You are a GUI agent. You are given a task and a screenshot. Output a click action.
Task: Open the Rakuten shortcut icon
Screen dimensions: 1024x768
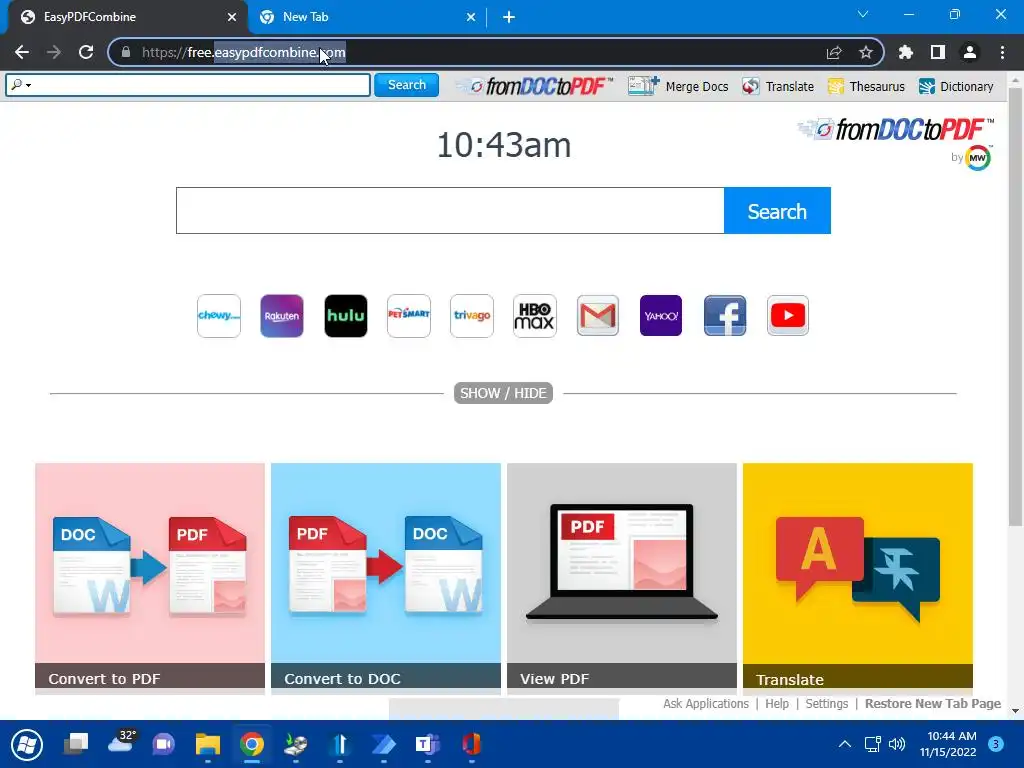click(x=281, y=316)
